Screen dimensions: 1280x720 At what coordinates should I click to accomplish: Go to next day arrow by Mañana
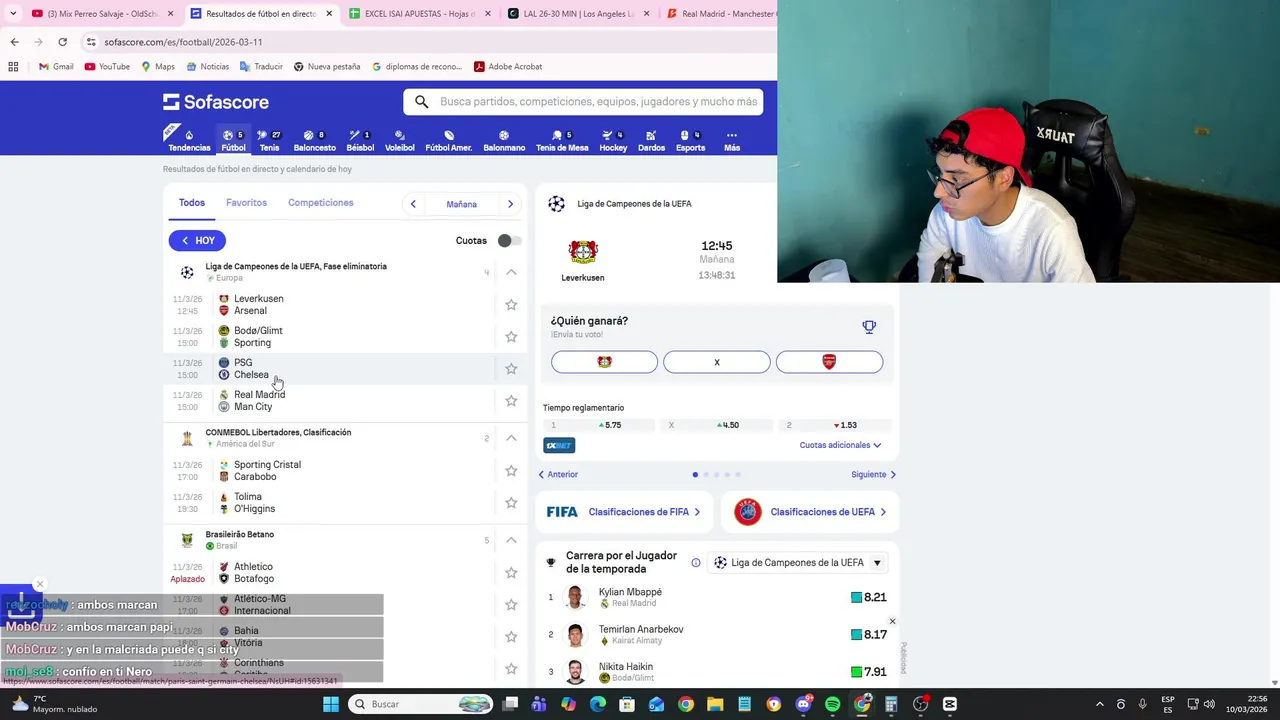click(510, 204)
